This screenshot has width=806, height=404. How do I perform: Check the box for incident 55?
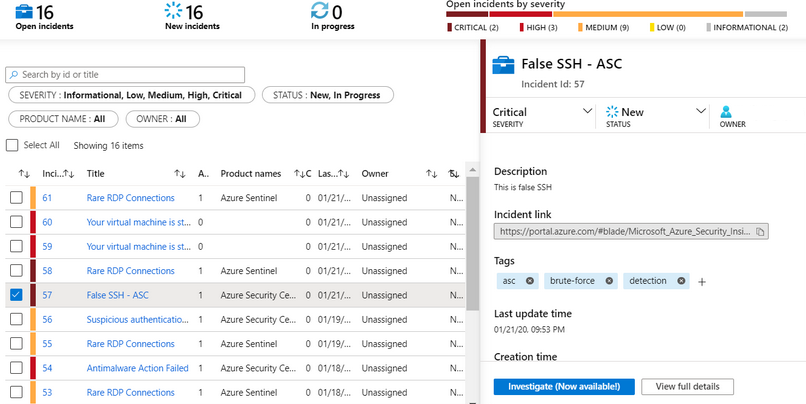click(16, 343)
